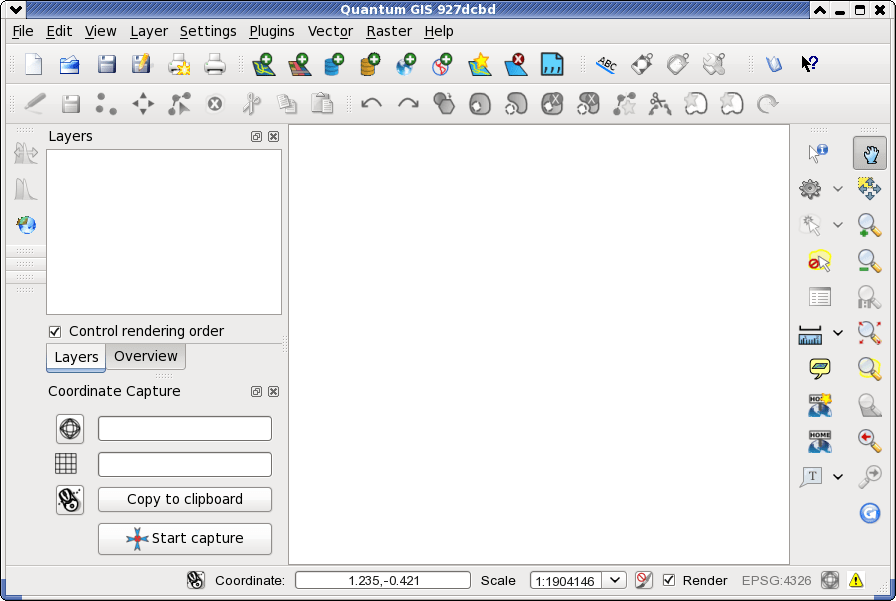The image size is (896, 601).
Task: Open the titlebar window menu arrow
Action: [x=16, y=9]
